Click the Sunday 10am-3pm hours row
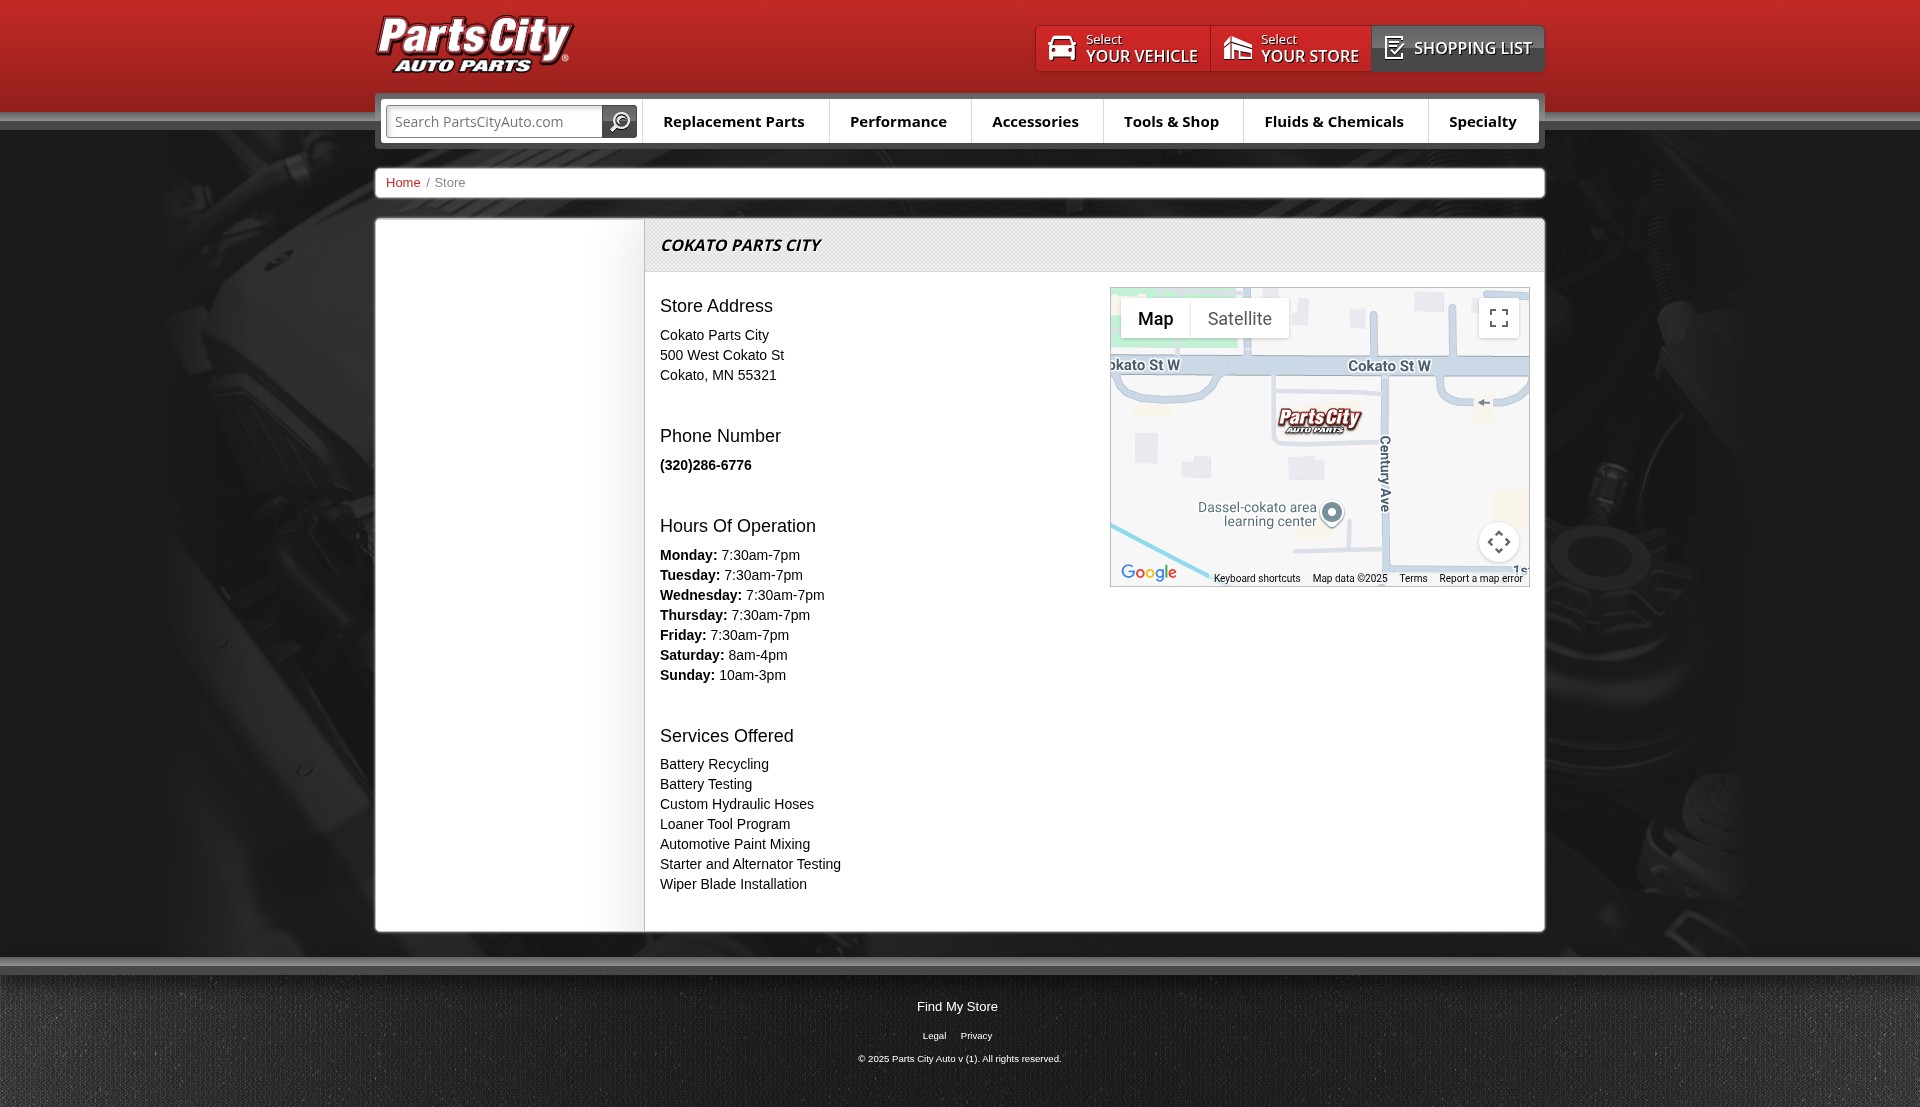The image size is (1920, 1107). [723, 676]
